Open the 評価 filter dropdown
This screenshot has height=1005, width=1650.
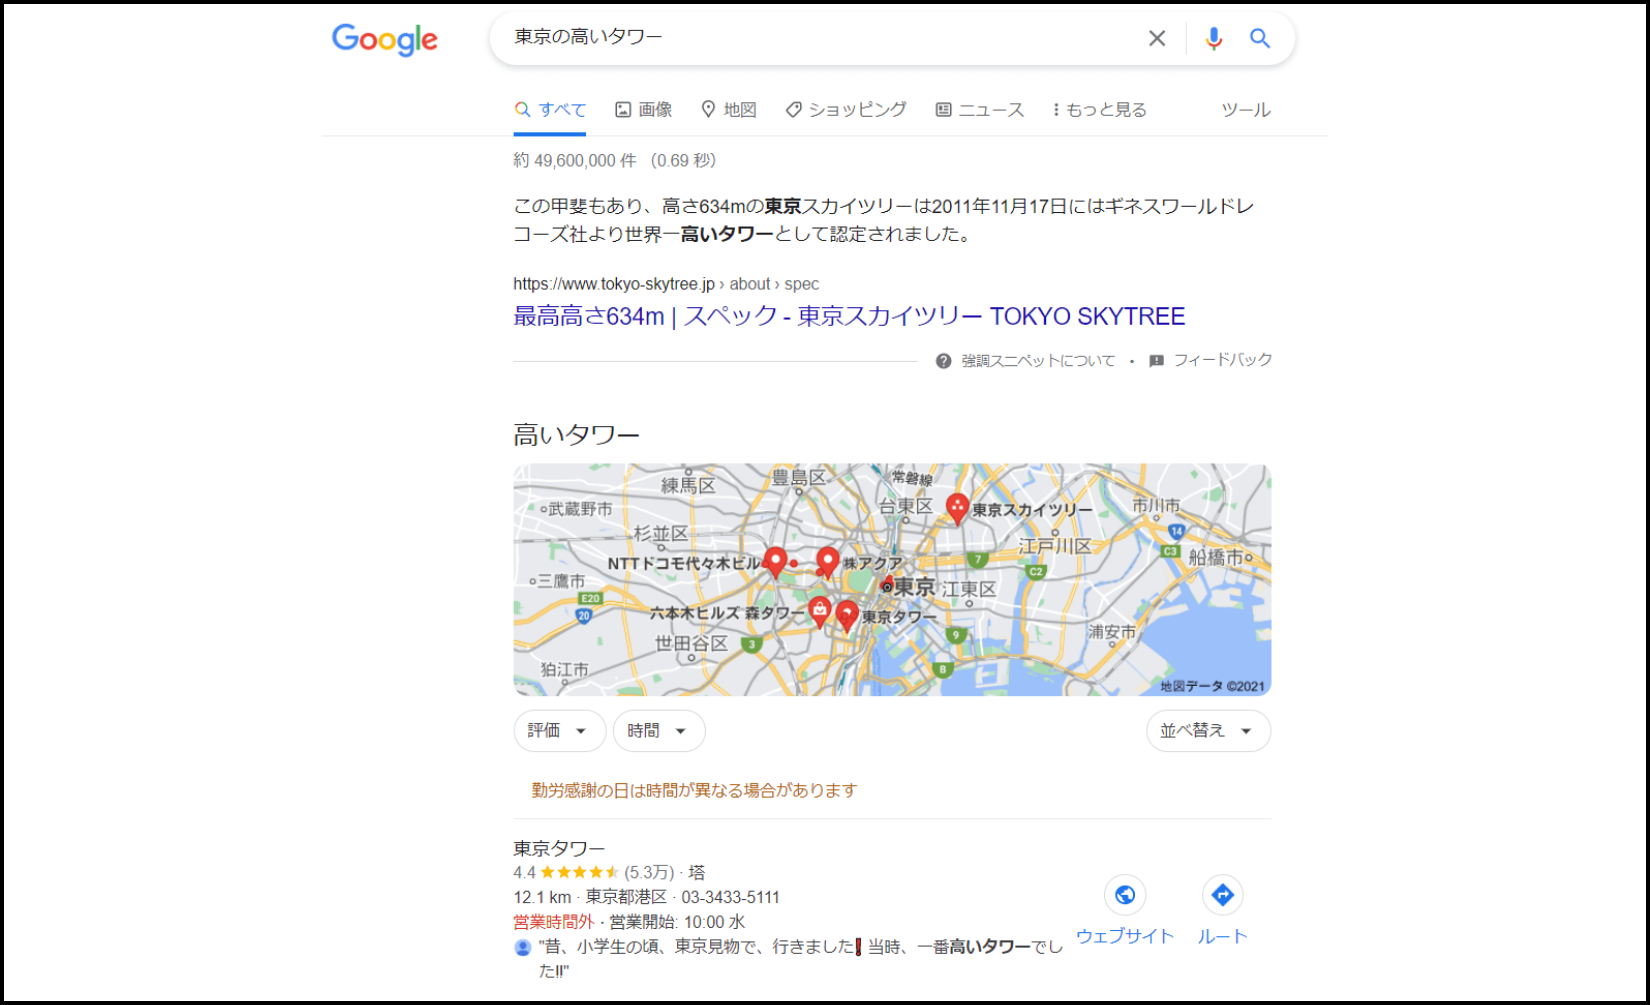[560, 731]
